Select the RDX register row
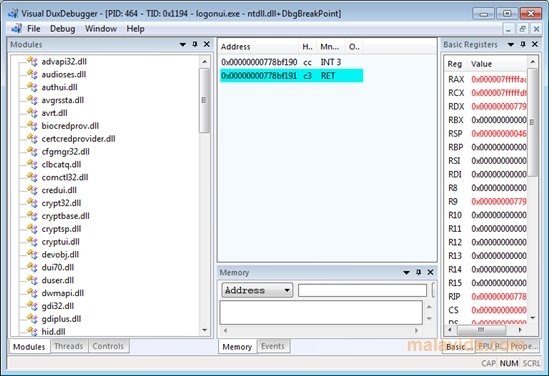This screenshot has width=549, height=376. click(486, 106)
